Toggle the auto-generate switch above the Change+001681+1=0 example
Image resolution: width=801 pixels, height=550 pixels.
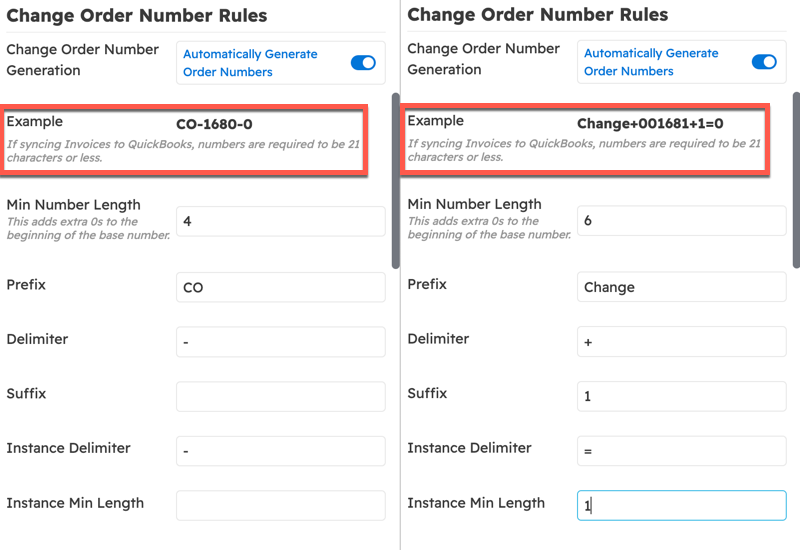(x=764, y=62)
